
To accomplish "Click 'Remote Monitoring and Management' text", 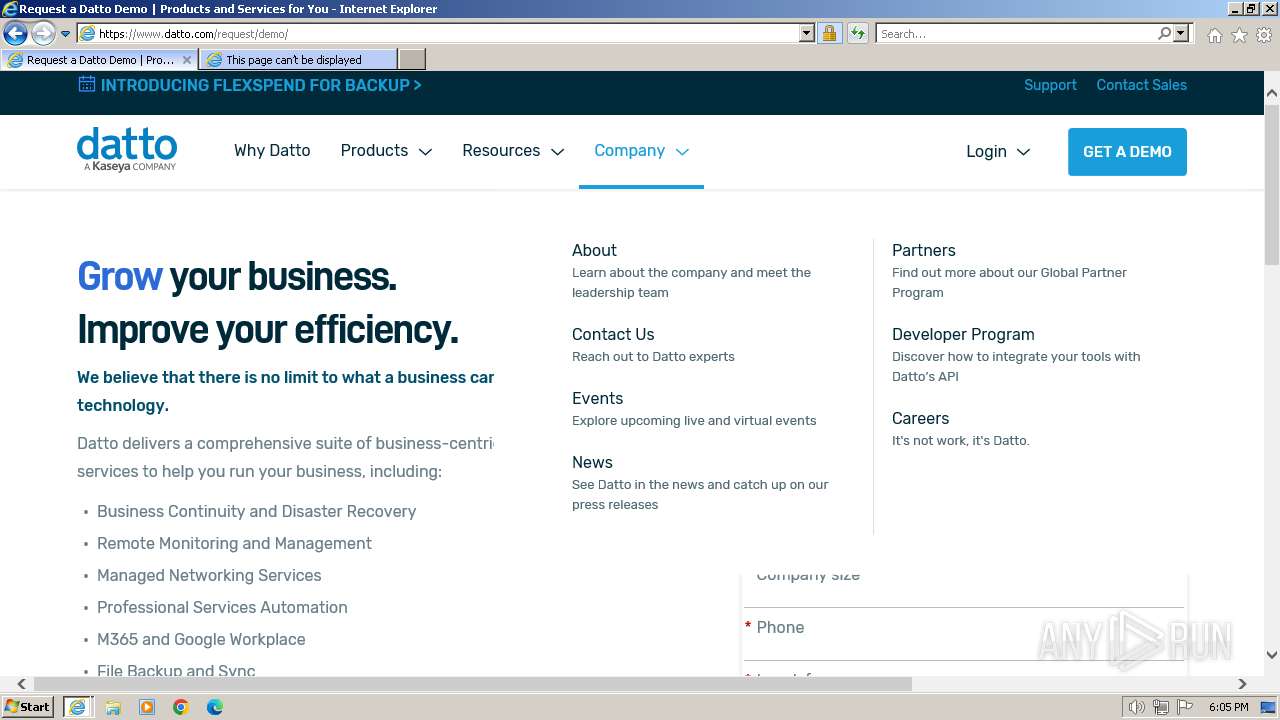I will (x=234, y=543).
